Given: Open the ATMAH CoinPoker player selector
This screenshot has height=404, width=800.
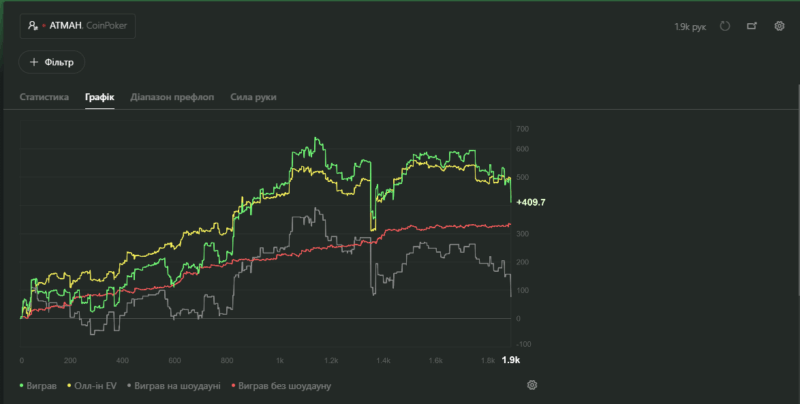Looking at the screenshot, I should click(77, 26).
